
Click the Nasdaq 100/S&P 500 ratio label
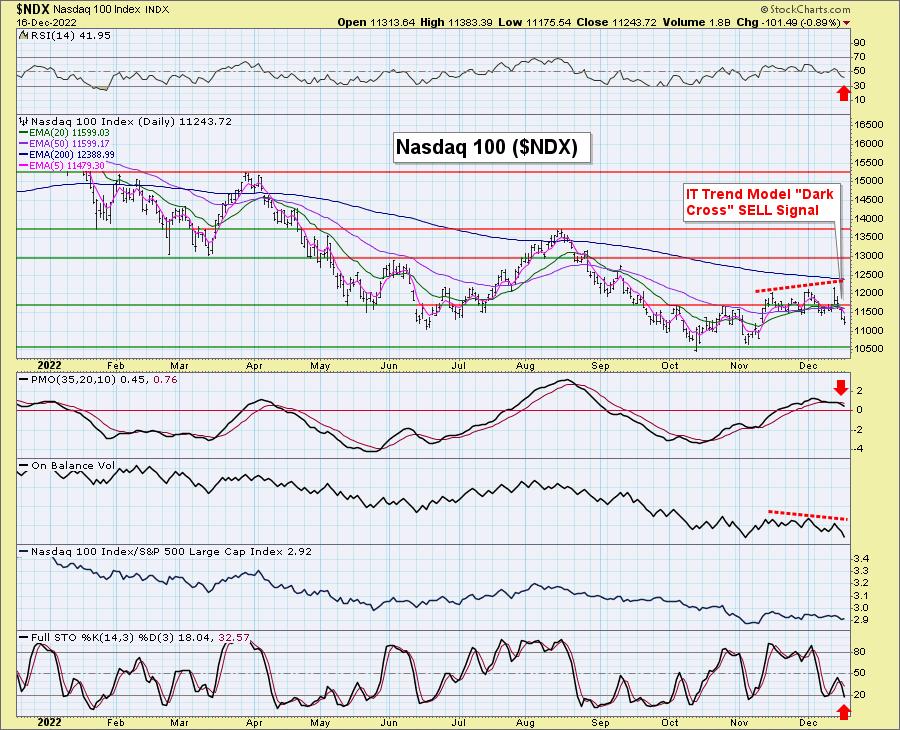click(x=171, y=552)
